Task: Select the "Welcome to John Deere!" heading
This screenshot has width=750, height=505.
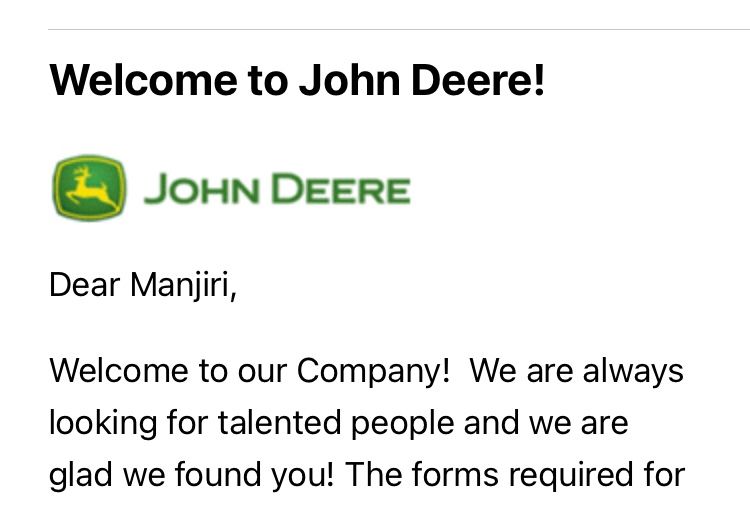Action: tap(297, 80)
